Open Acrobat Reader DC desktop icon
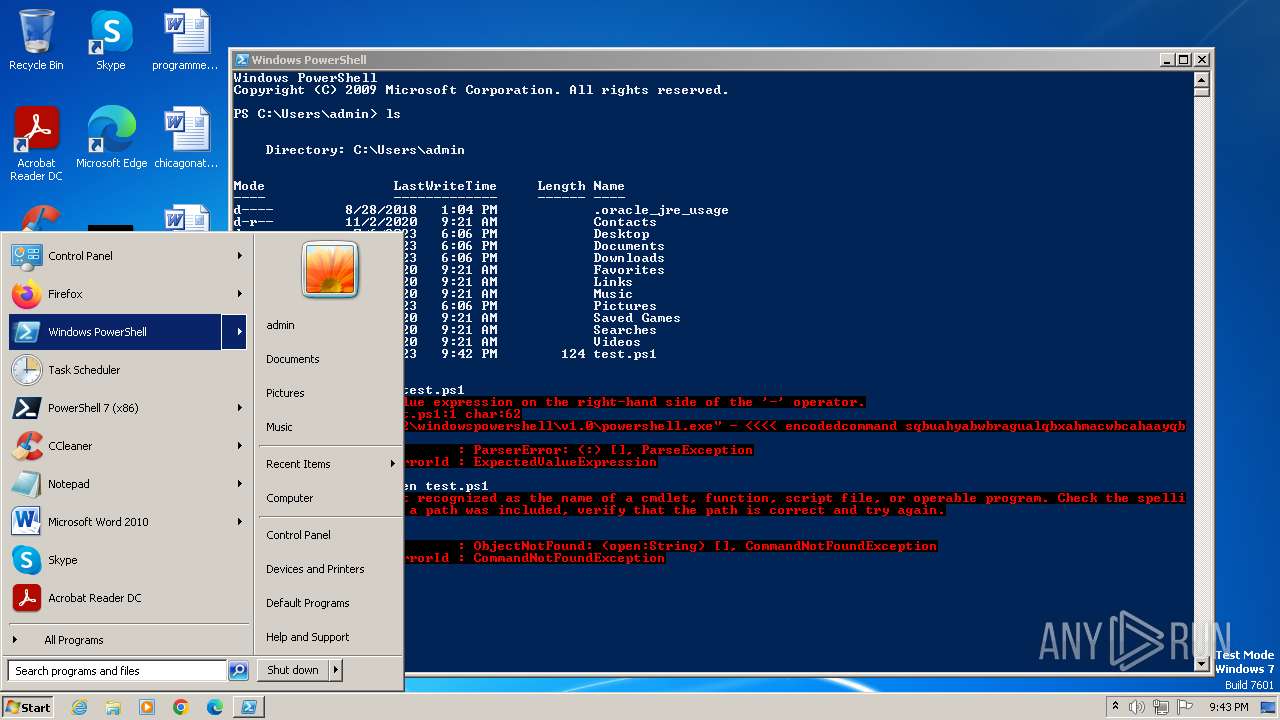The height and width of the screenshot is (720, 1280). click(x=36, y=144)
